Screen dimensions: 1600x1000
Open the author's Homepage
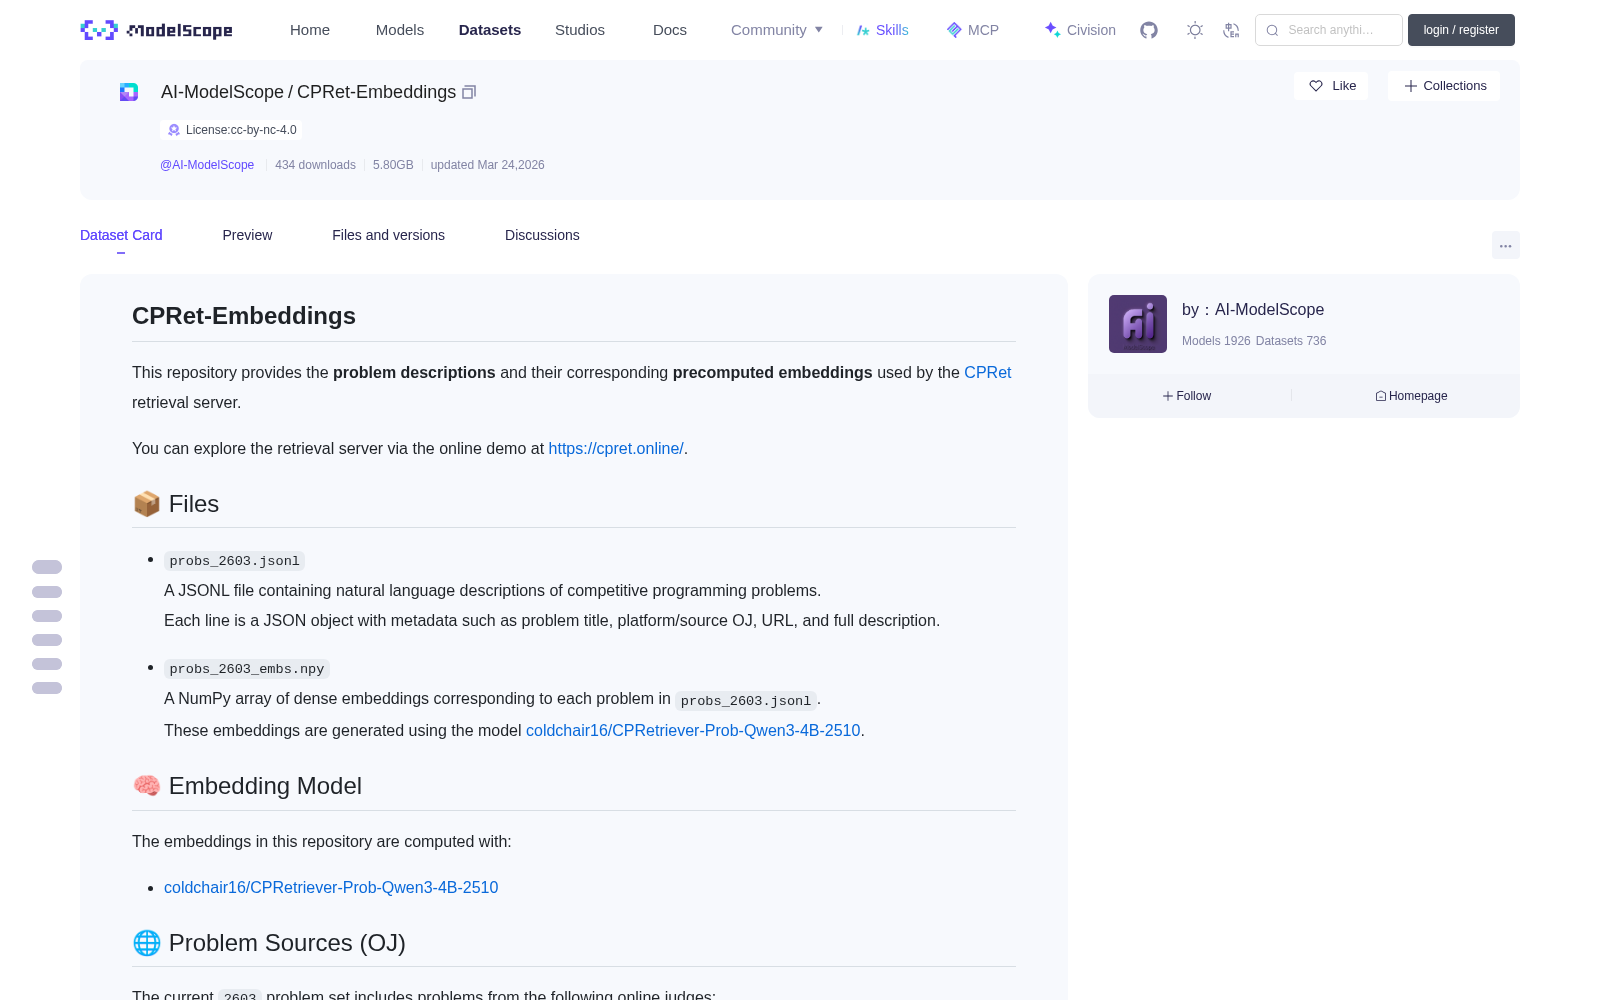(x=1411, y=396)
